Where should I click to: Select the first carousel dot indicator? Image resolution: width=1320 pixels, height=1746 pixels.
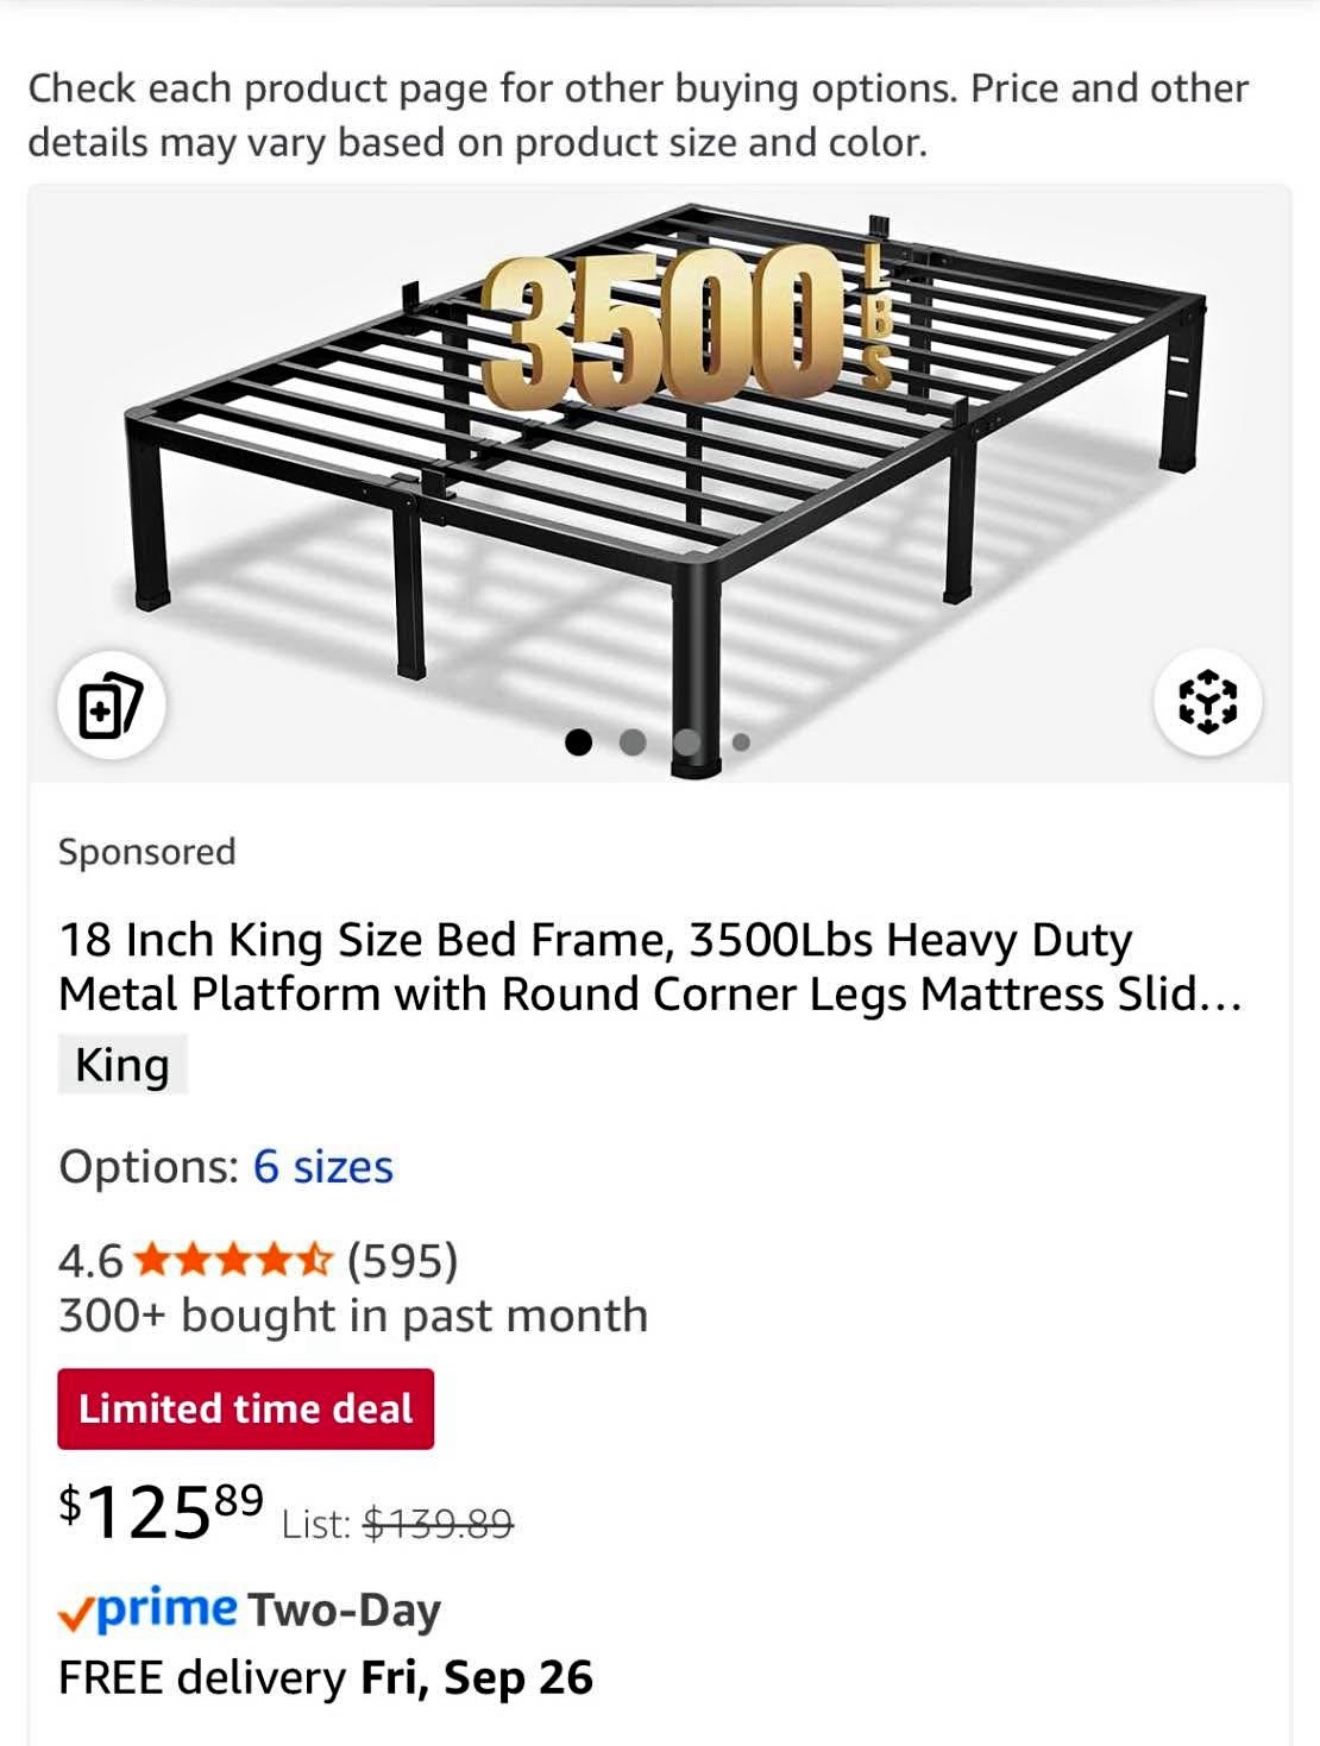point(578,742)
